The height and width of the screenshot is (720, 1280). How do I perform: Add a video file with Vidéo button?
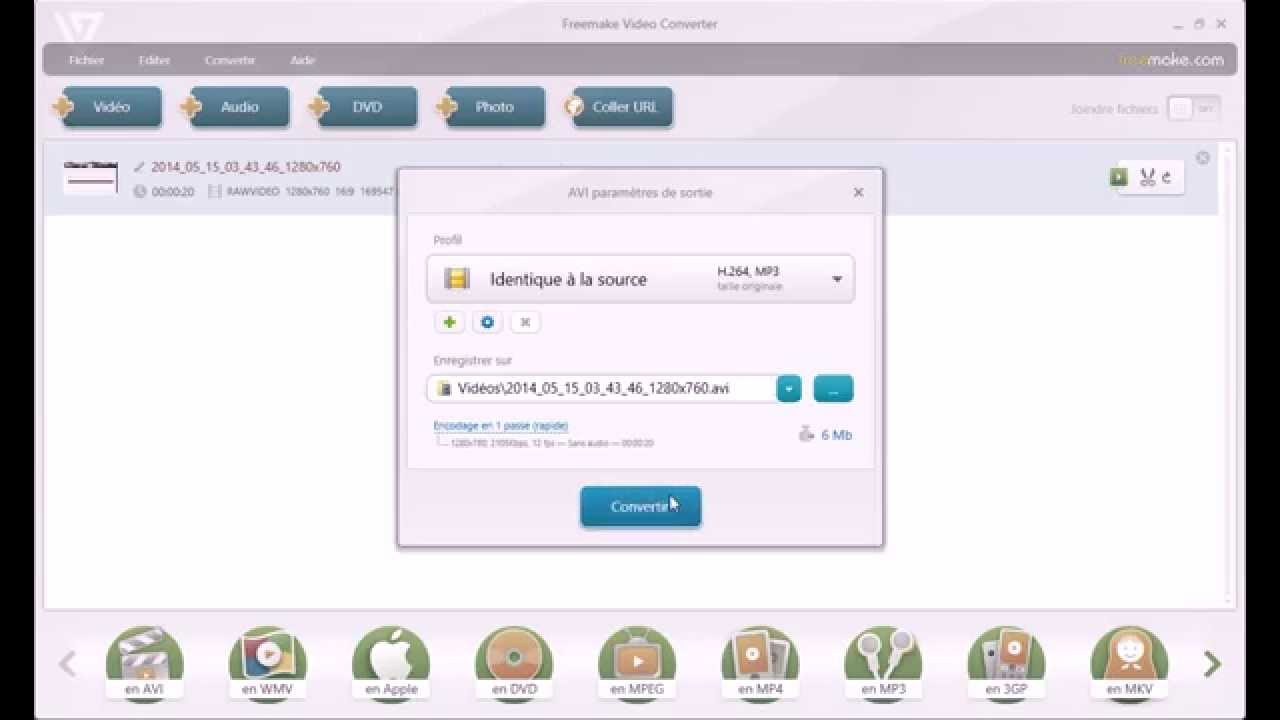pyautogui.click(x=110, y=107)
